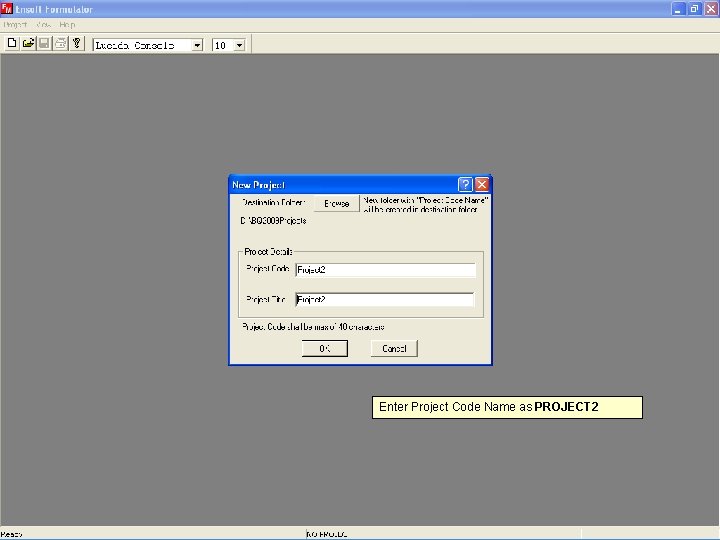Open the Help menu
Viewport: 720px width, 540px height.
pyautogui.click(x=67, y=25)
